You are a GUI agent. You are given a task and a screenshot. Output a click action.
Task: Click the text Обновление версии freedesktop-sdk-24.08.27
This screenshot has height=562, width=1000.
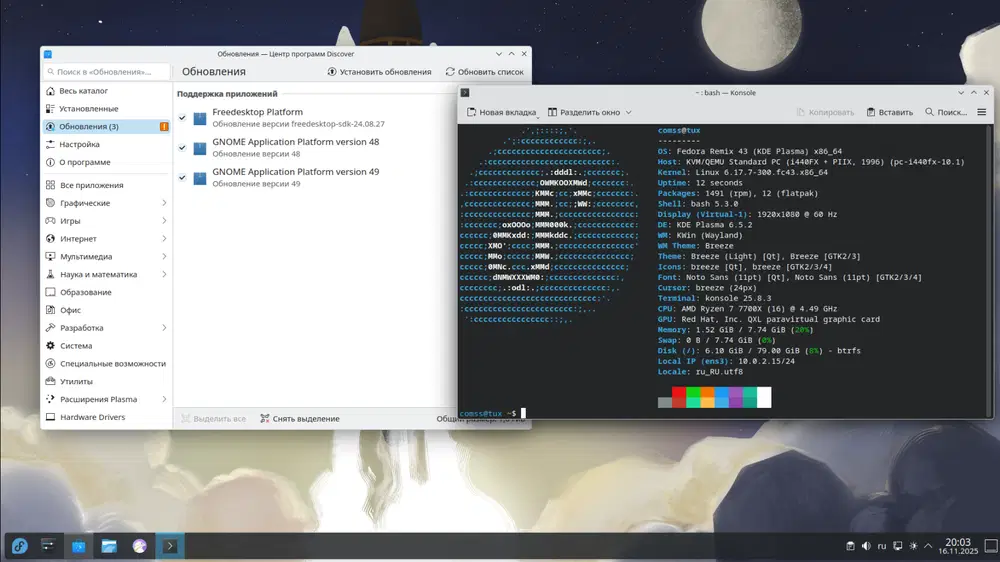pos(298,124)
